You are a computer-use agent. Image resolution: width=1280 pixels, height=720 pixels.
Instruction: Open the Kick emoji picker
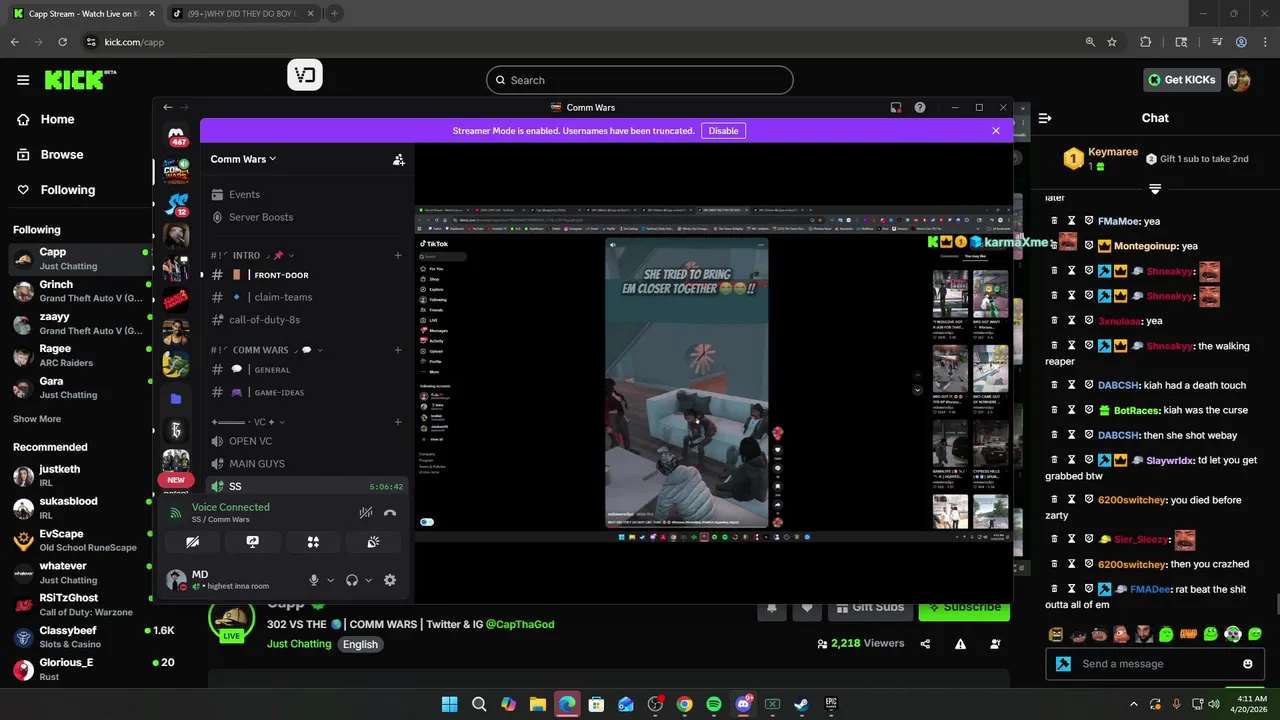(x=1247, y=664)
